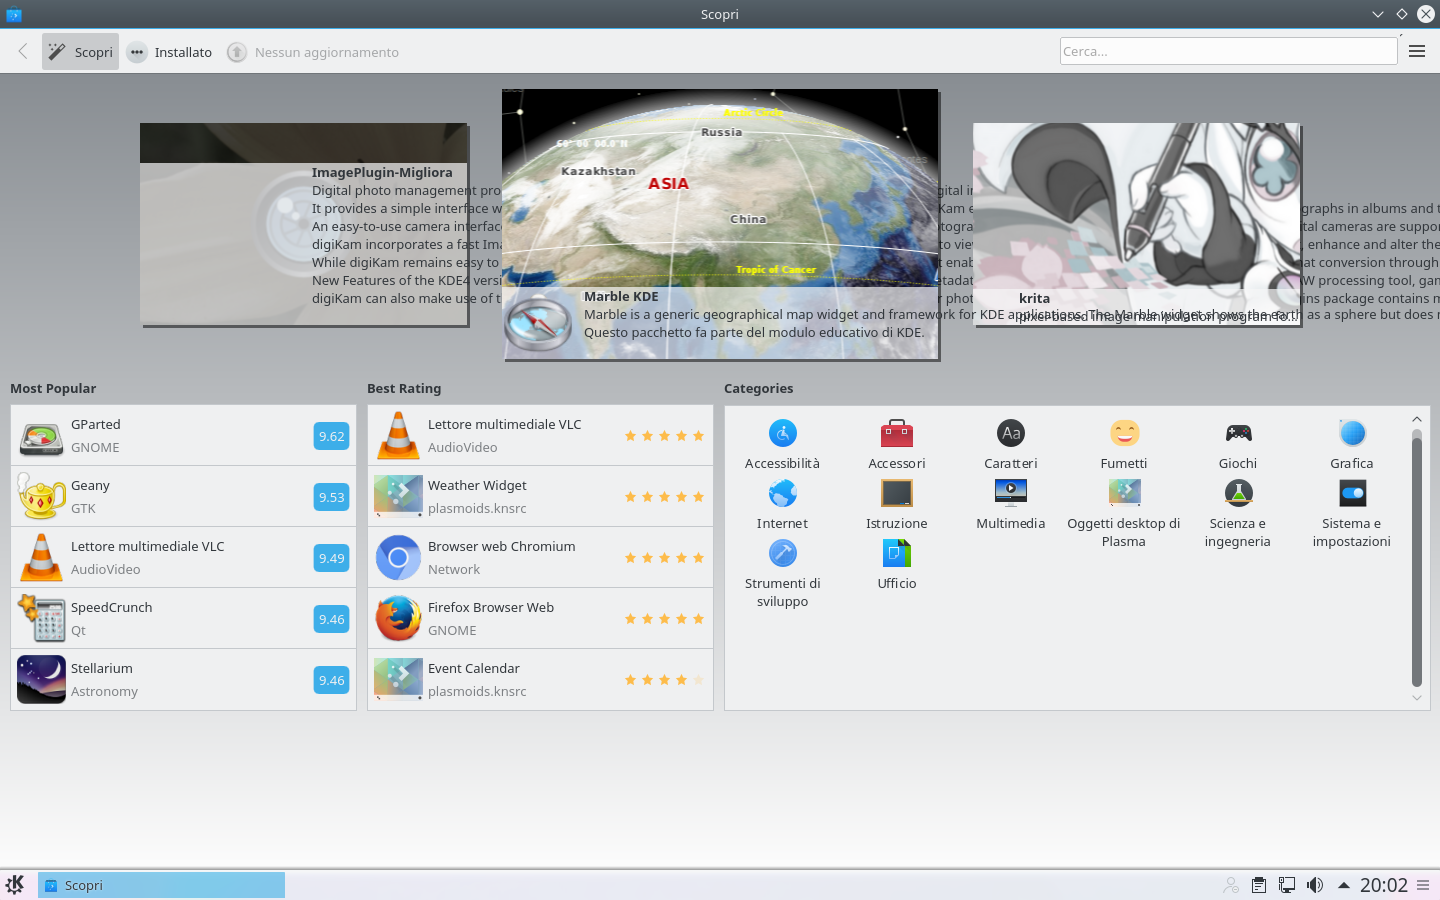Click the Internet category globe icon
This screenshot has height=900, width=1440.
coord(782,494)
